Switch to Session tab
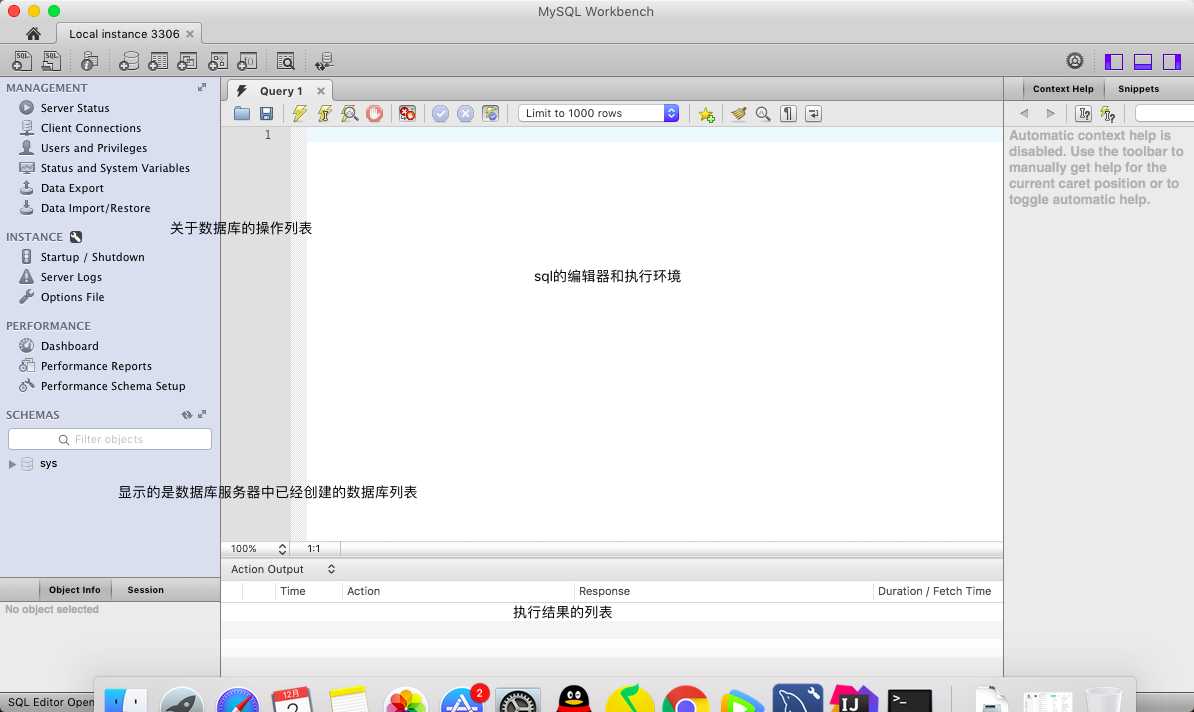The width and height of the screenshot is (1194, 712). click(x=145, y=589)
